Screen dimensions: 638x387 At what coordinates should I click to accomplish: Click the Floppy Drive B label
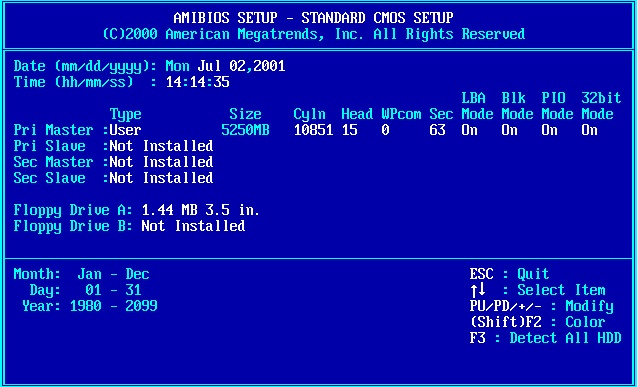tap(73, 226)
